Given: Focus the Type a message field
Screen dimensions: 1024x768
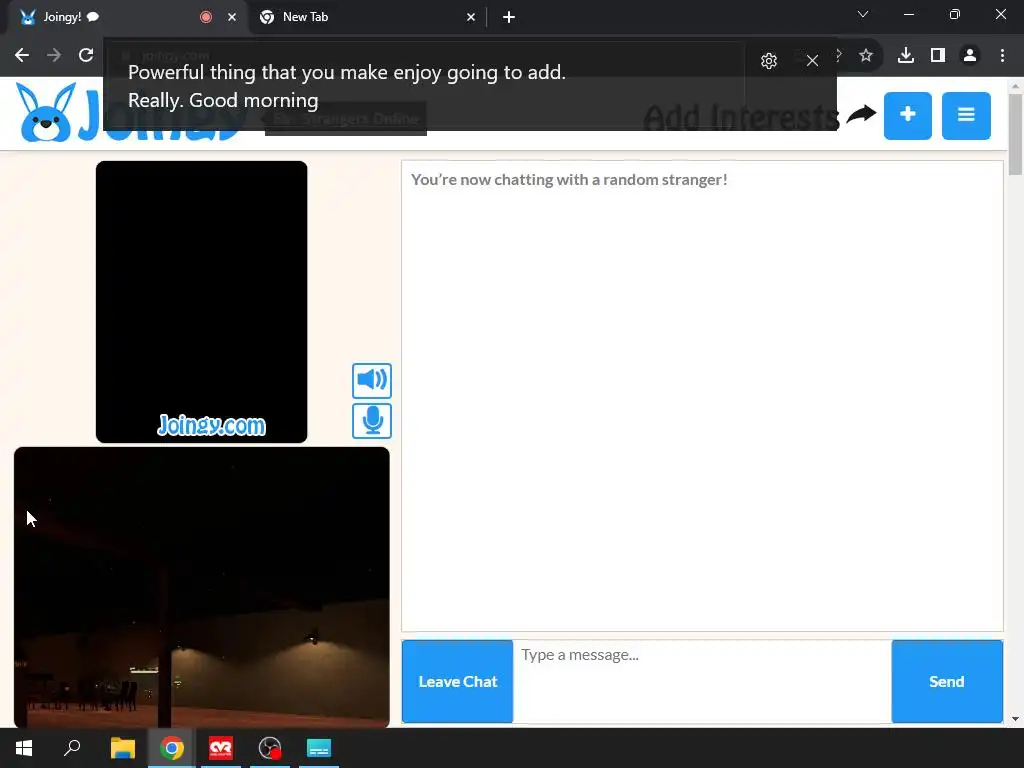Looking at the screenshot, I should (x=702, y=681).
